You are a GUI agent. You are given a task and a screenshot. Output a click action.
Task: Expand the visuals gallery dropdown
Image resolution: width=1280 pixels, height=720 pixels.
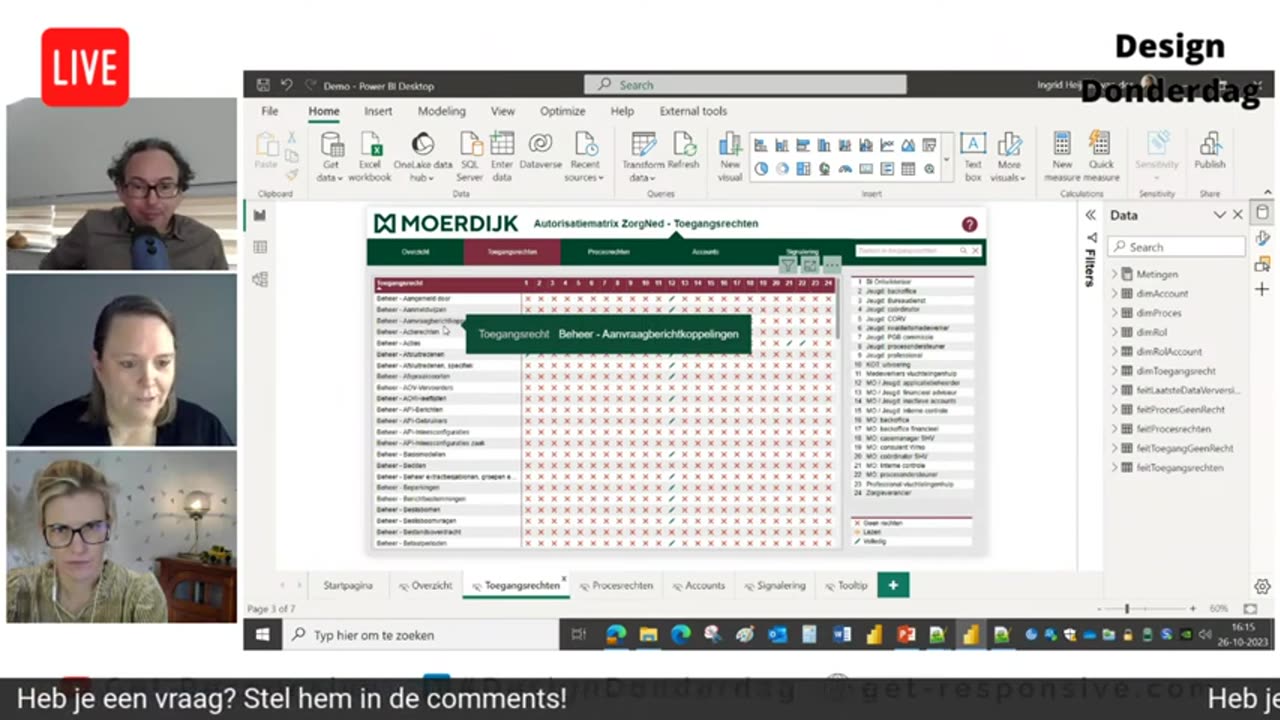946,160
